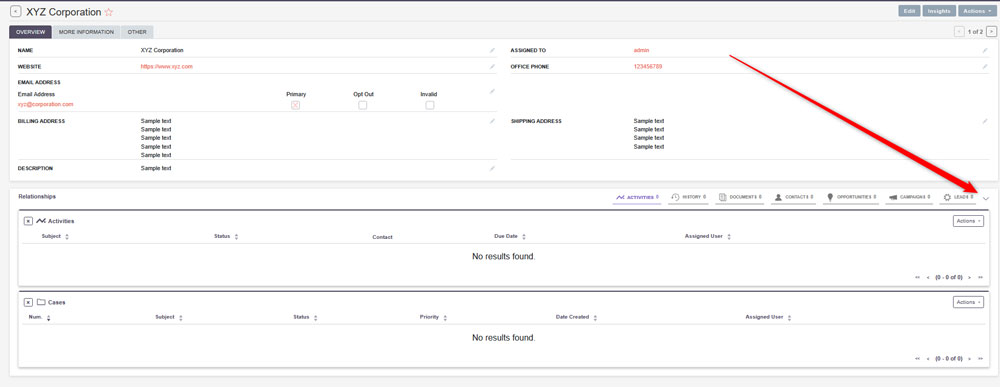Expand relationships list chevron
Screen dimensions: 1000x387
986,199
